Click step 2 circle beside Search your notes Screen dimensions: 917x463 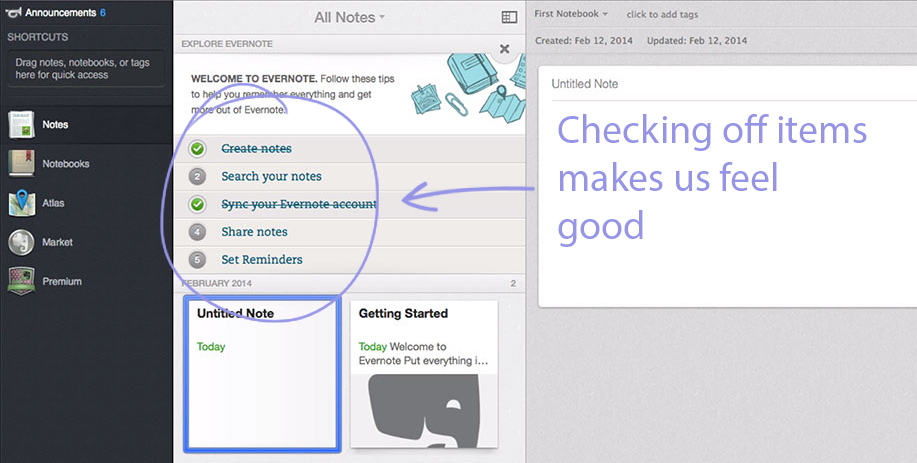pos(198,177)
